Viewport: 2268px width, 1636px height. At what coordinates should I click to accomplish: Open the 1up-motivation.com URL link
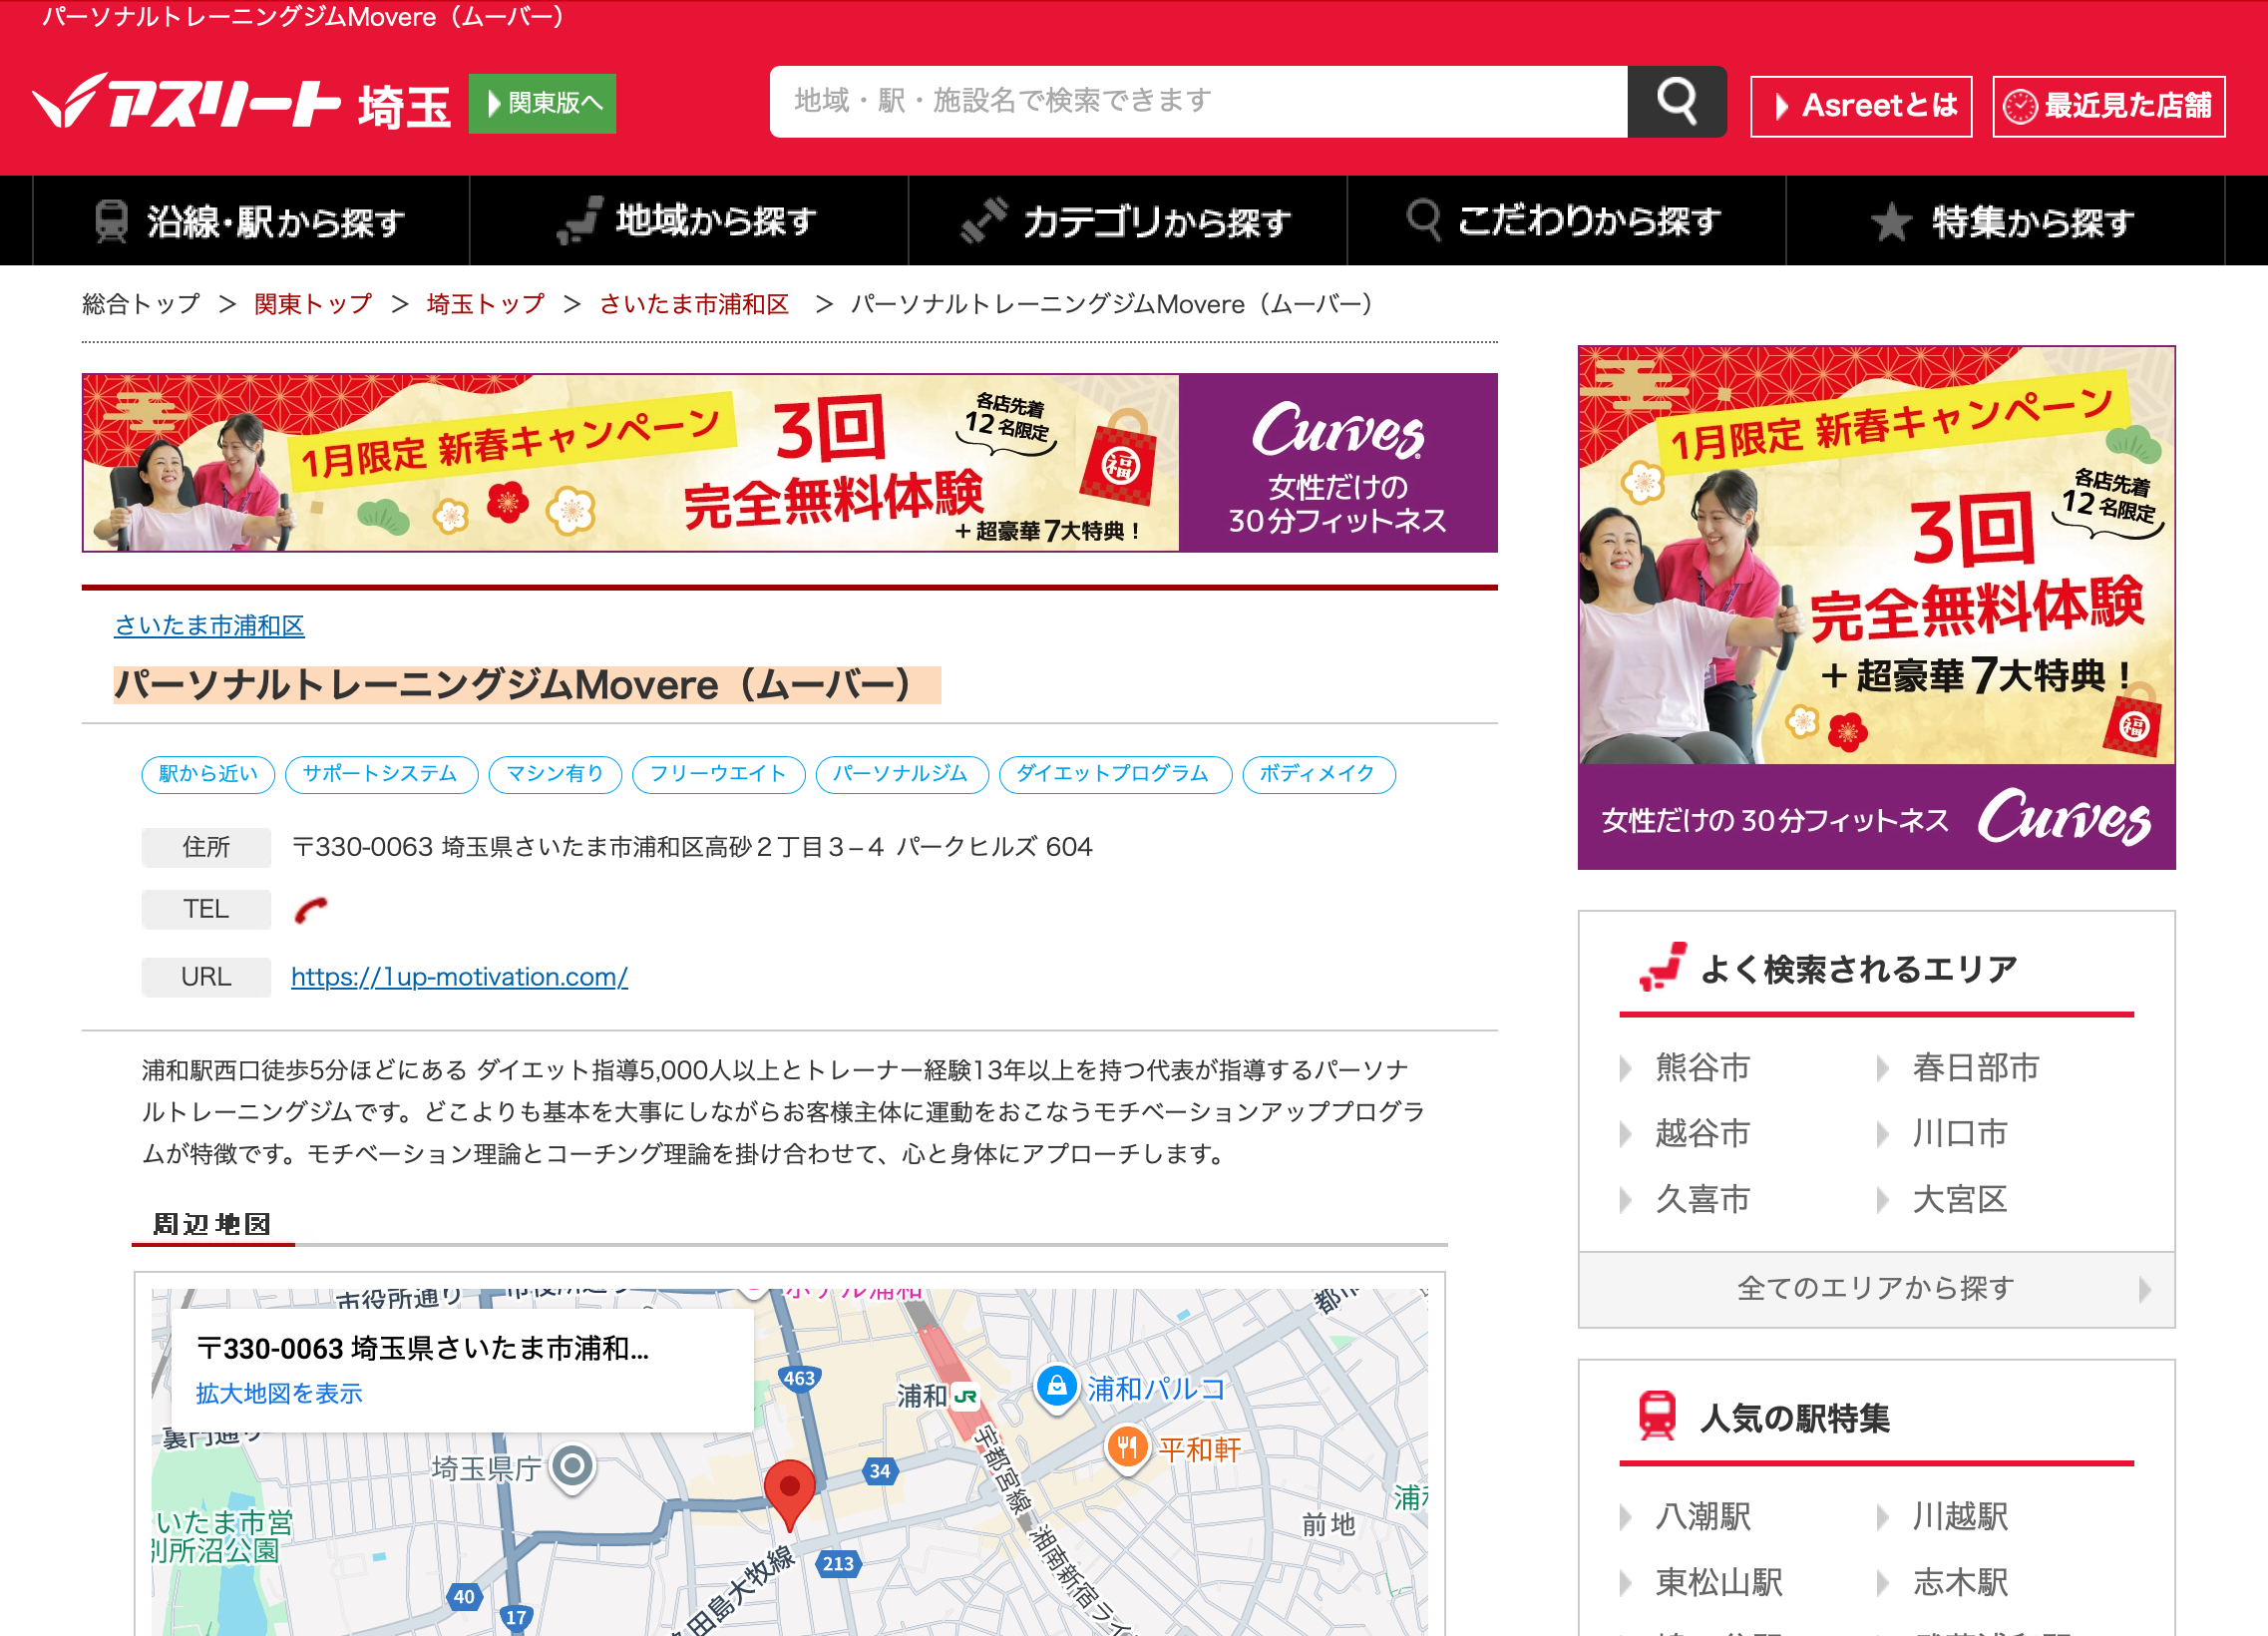point(459,977)
